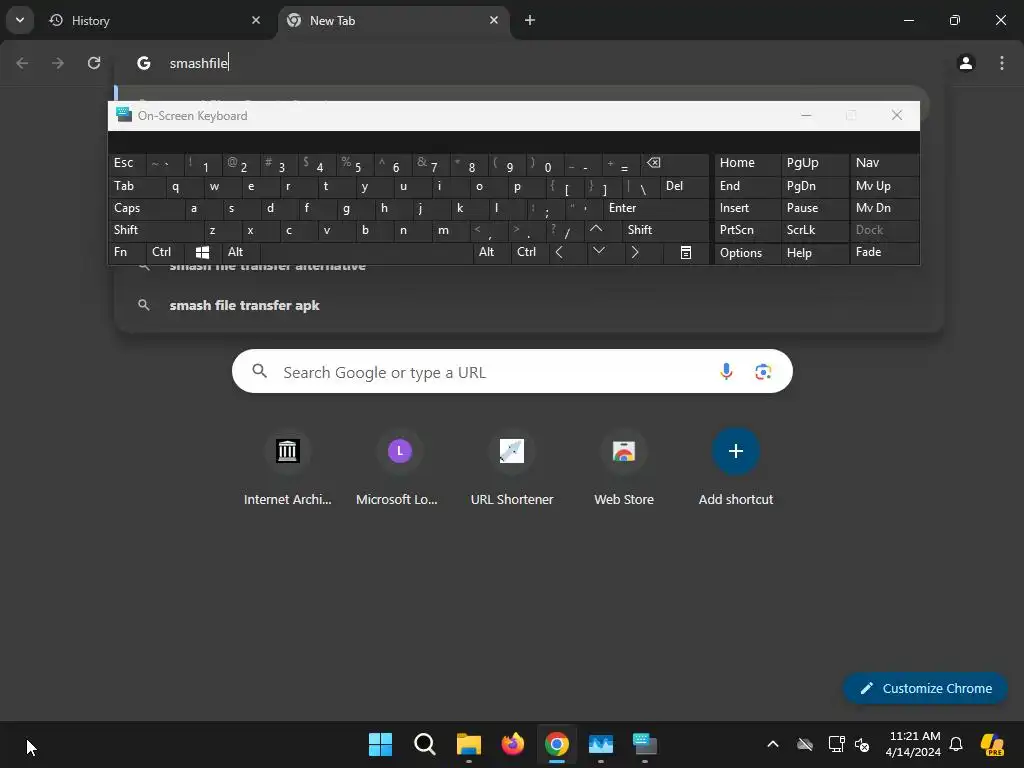
Task: Click the PrtScn key on the keyboard
Action: click(x=747, y=230)
